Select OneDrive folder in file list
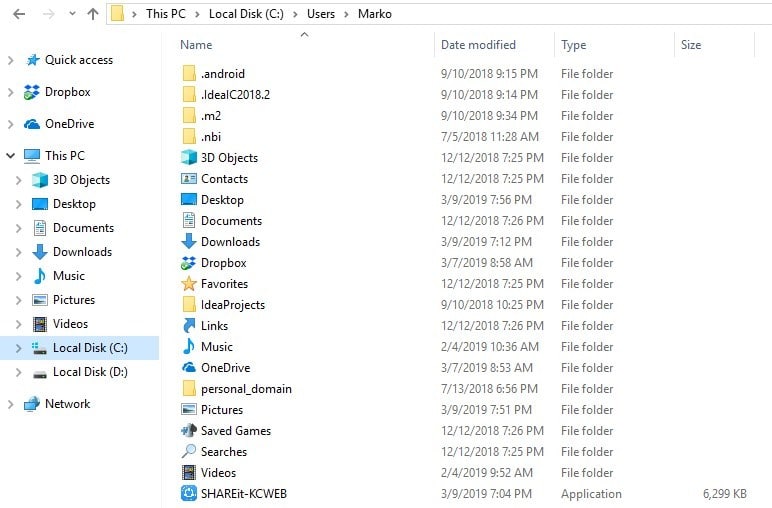 click(225, 368)
